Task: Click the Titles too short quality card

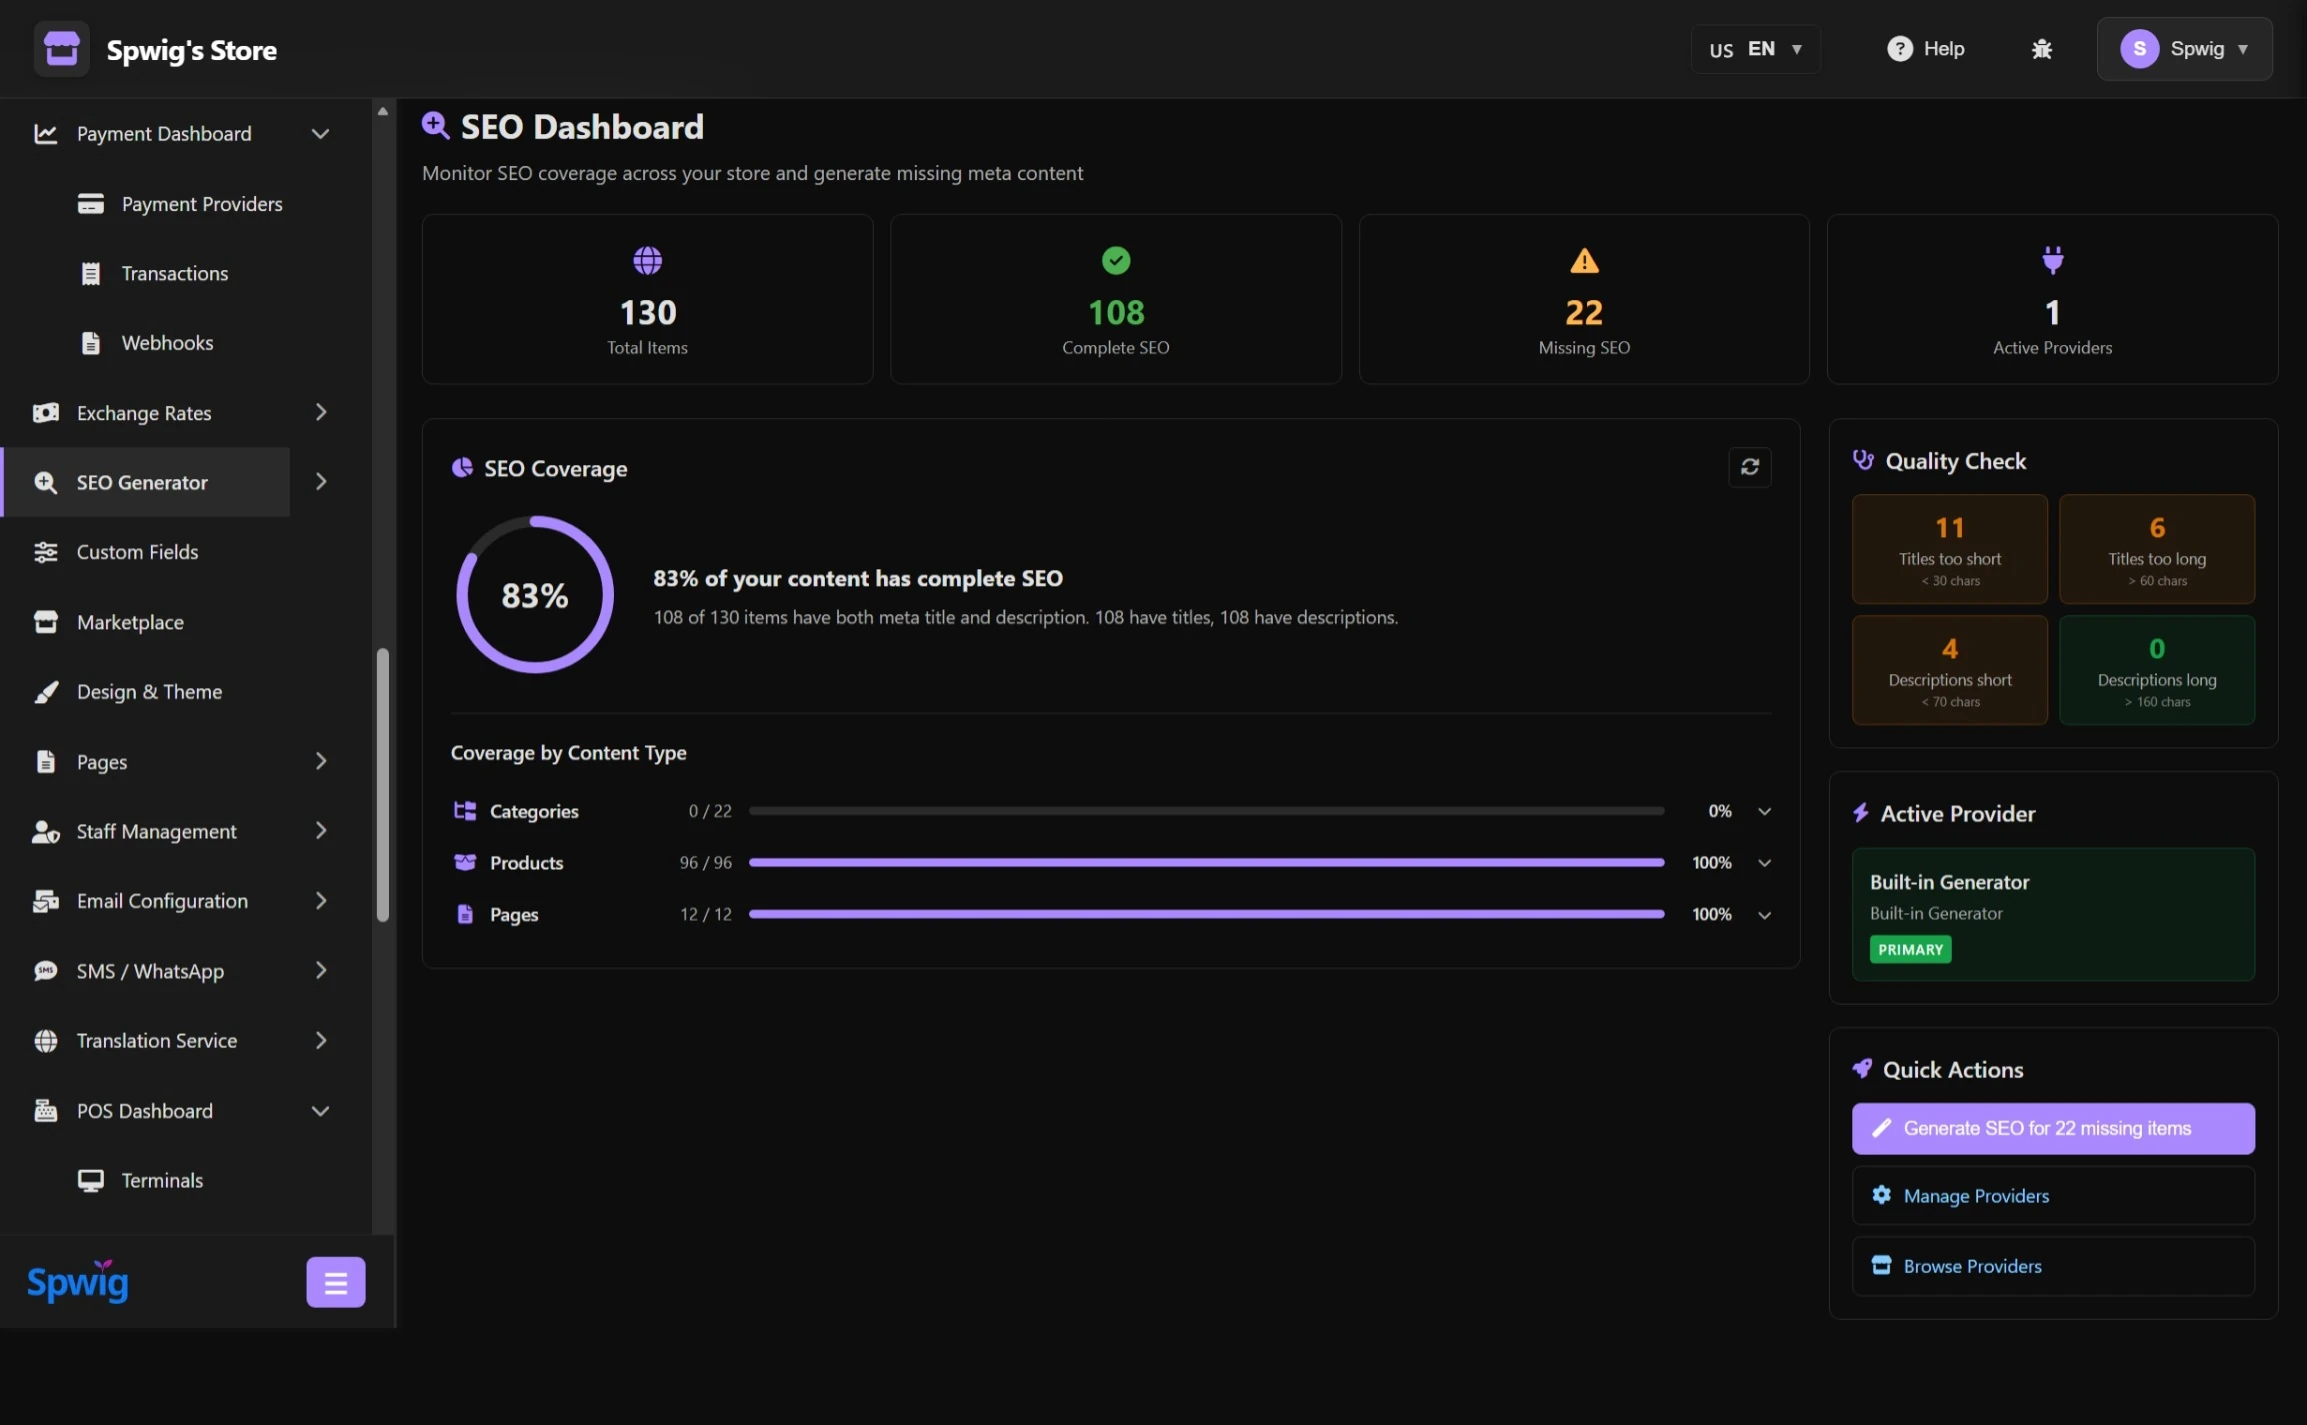Action: [1949, 549]
